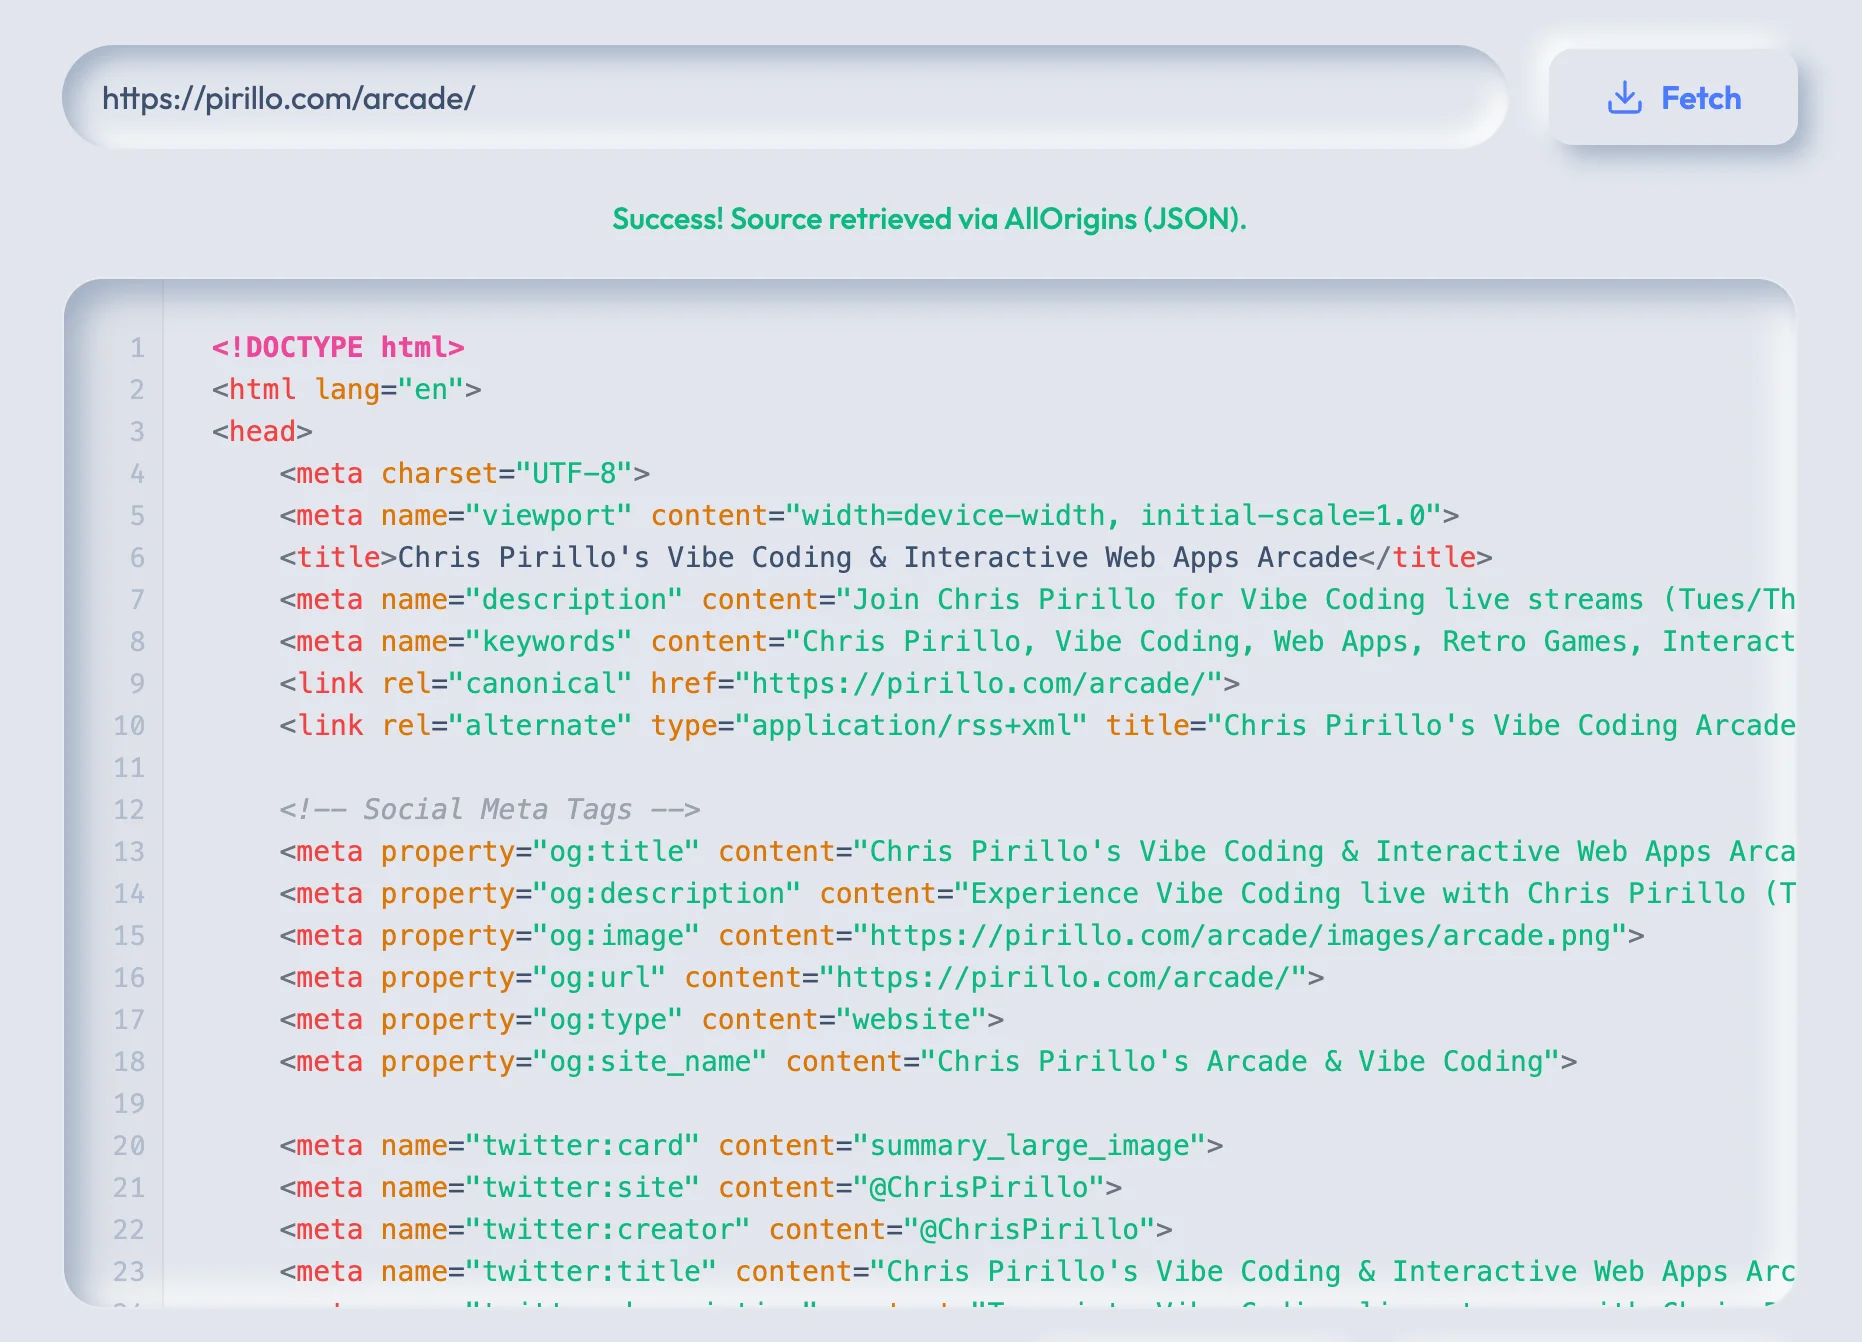Screen dimensions: 1862x1342
Task: Click line number 1 in the gutter
Action: point(137,347)
